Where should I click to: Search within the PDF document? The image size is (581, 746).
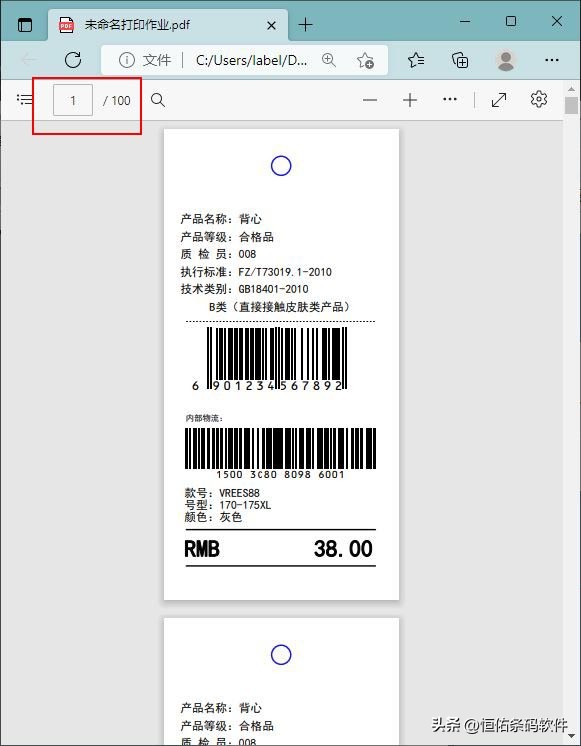158,100
